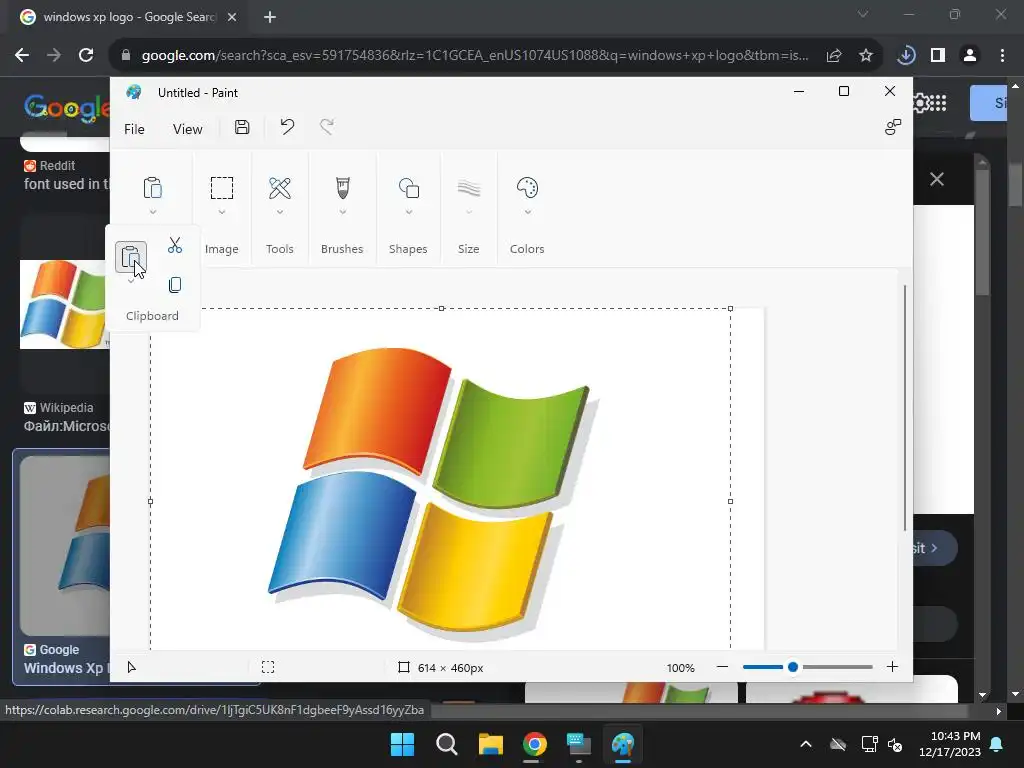Open the File menu in Paint

click(x=135, y=129)
